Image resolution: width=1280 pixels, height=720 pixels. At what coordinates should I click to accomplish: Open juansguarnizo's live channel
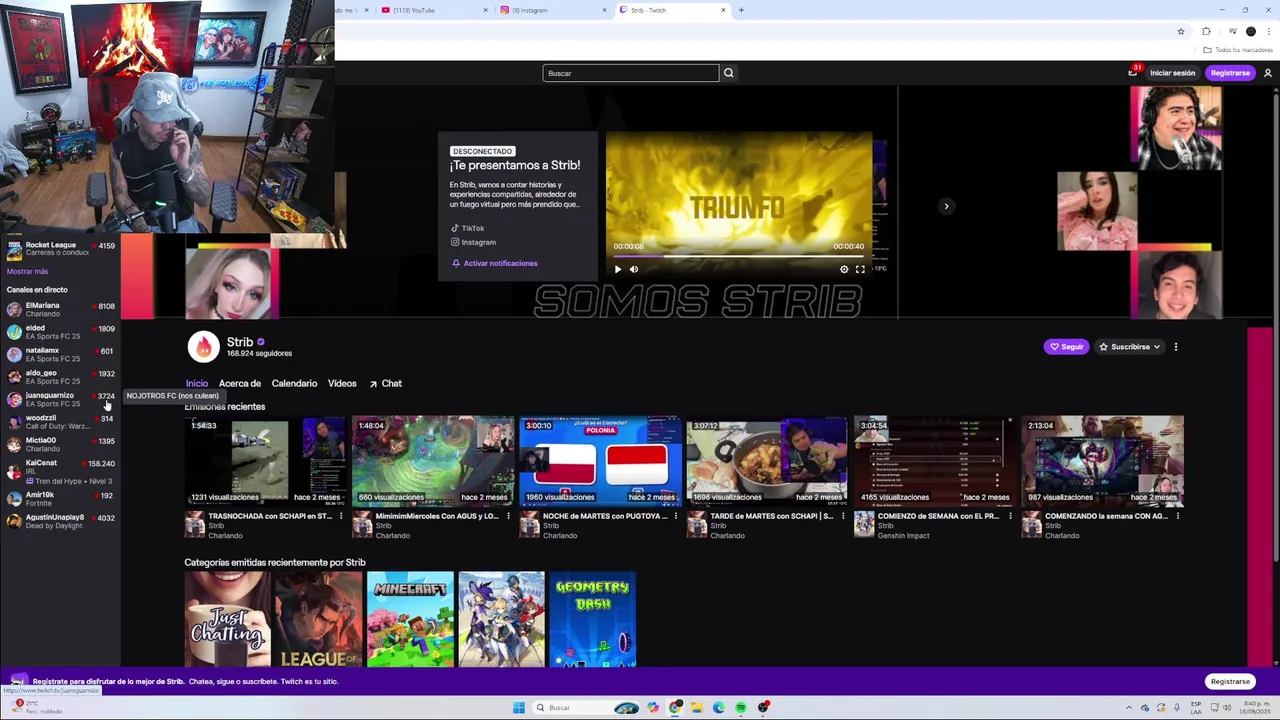click(x=60, y=399)
